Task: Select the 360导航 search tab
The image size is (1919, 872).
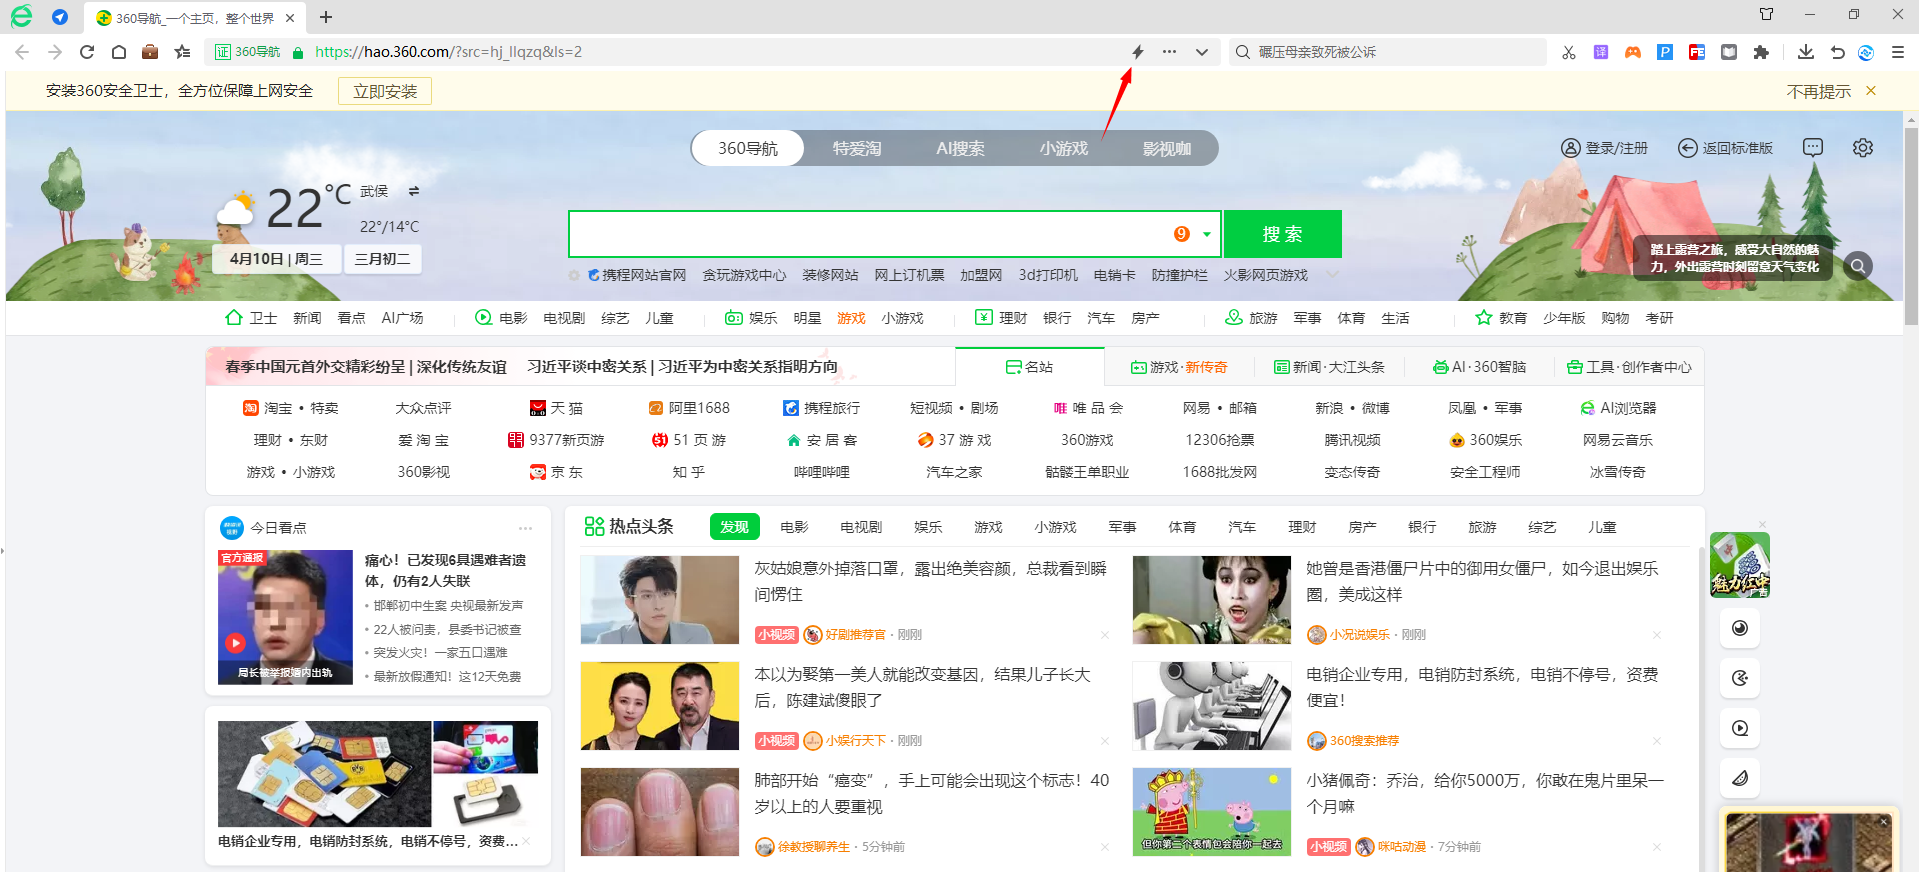Action: [x=748, y=148]
